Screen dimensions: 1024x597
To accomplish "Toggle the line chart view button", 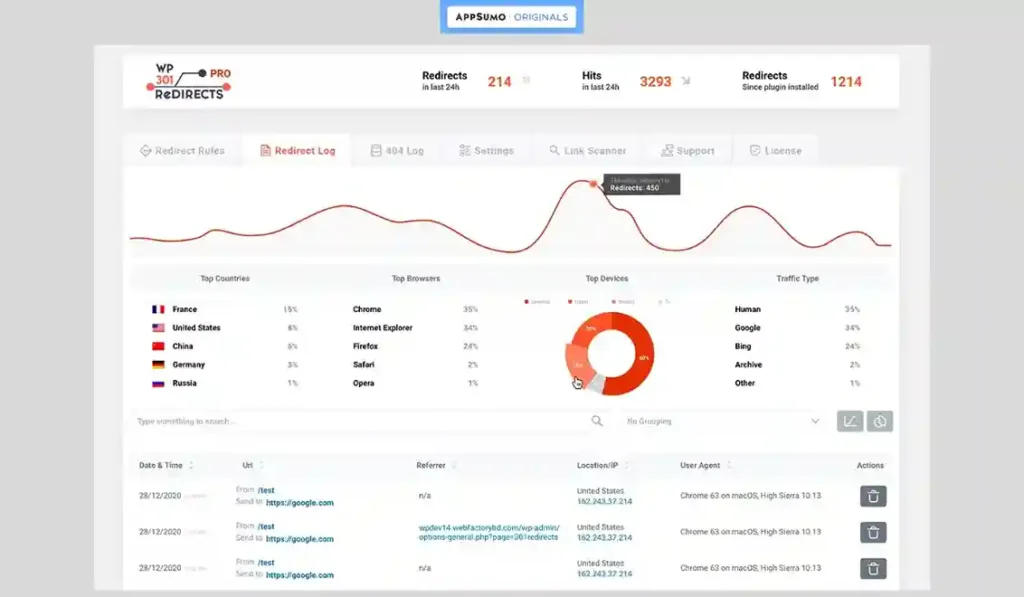I will 849,421.
